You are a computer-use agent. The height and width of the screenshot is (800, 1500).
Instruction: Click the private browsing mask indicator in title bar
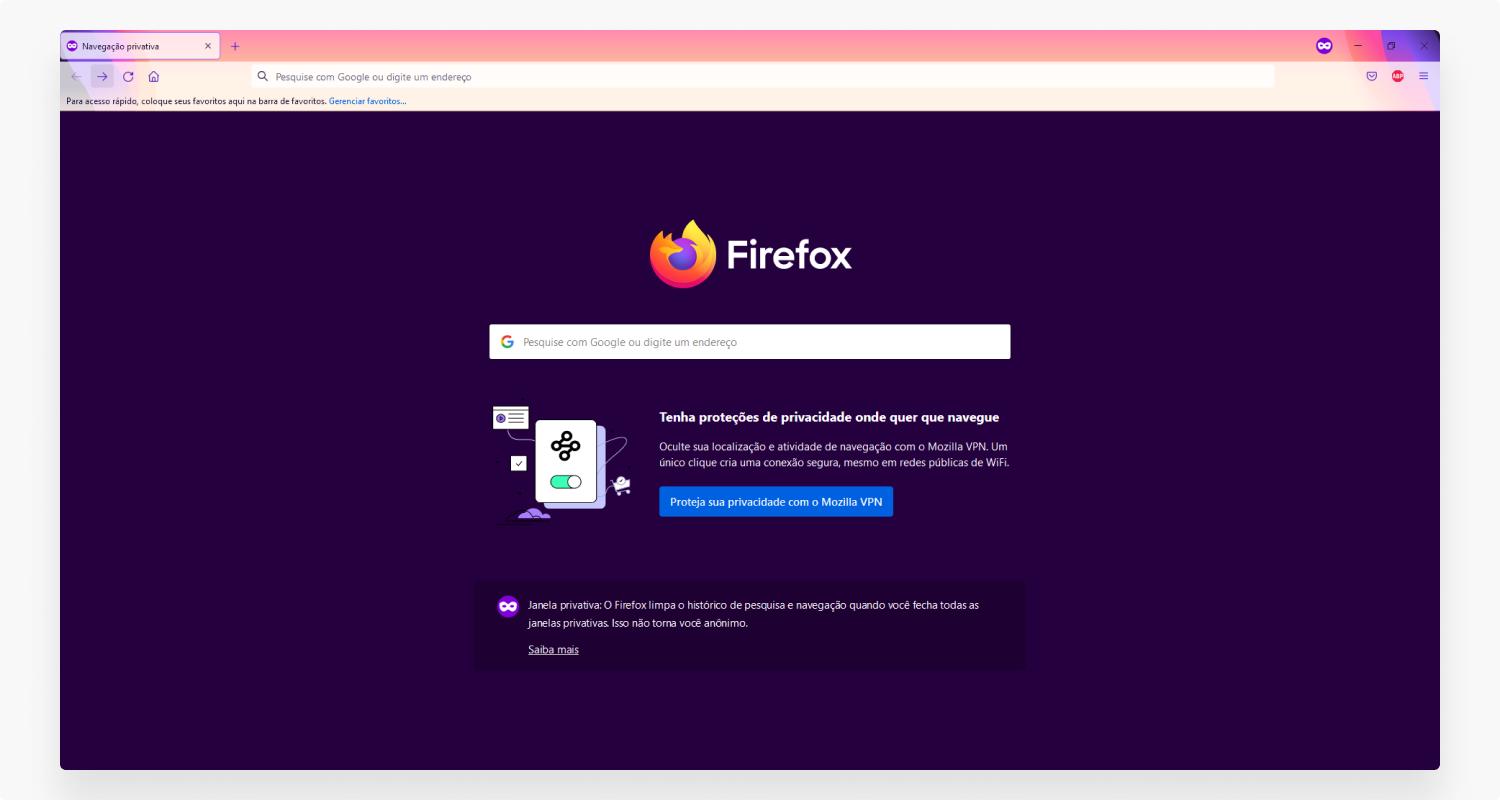1324,46
